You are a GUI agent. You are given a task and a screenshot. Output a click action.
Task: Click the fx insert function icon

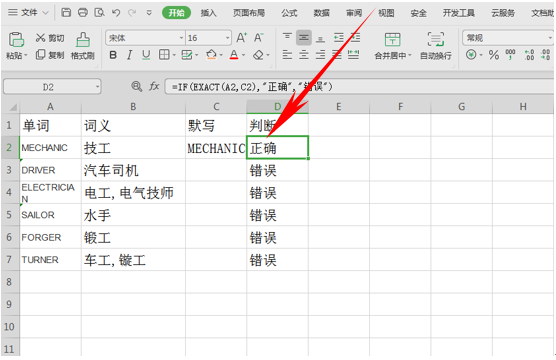pos(154,86)
